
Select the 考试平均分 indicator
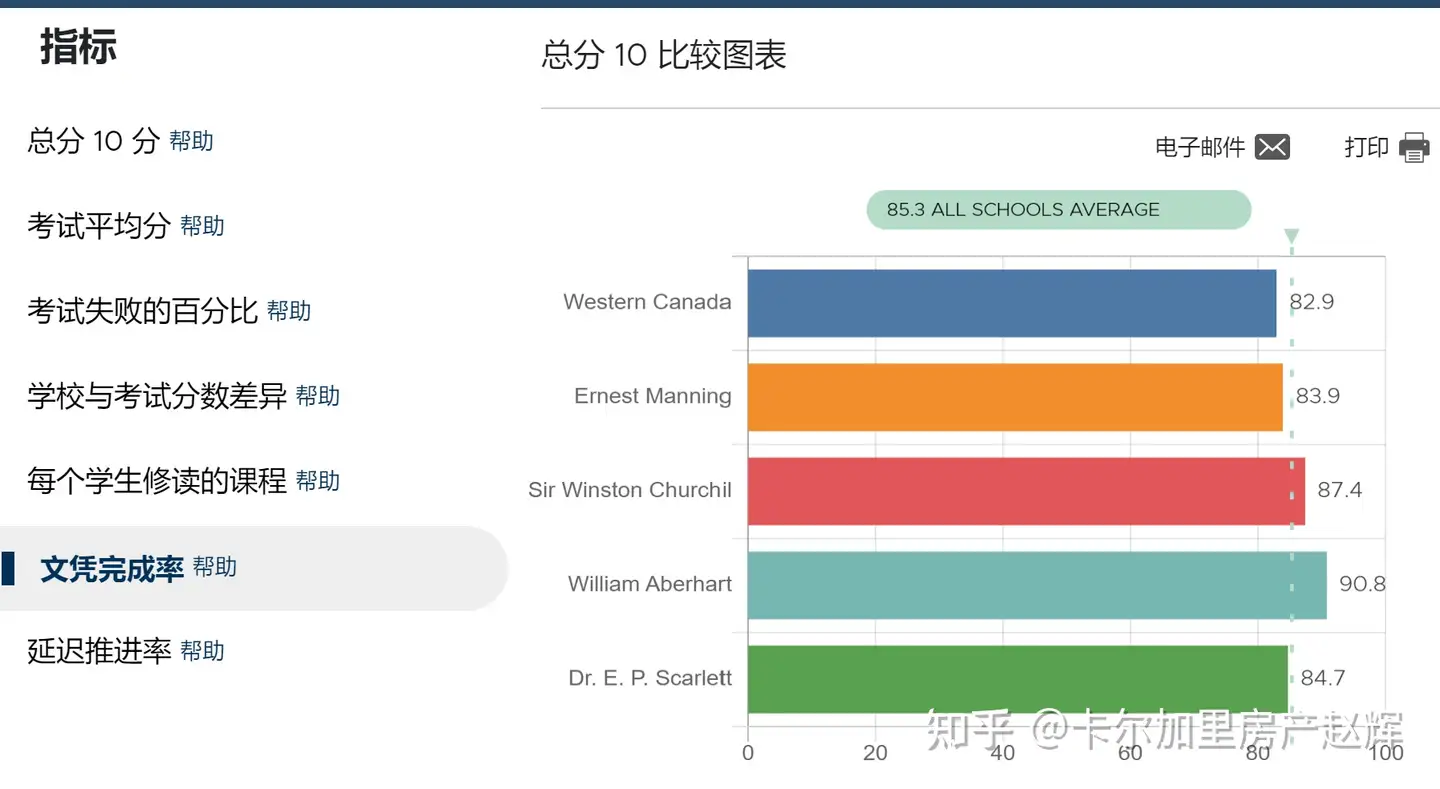tap(98, 226)
